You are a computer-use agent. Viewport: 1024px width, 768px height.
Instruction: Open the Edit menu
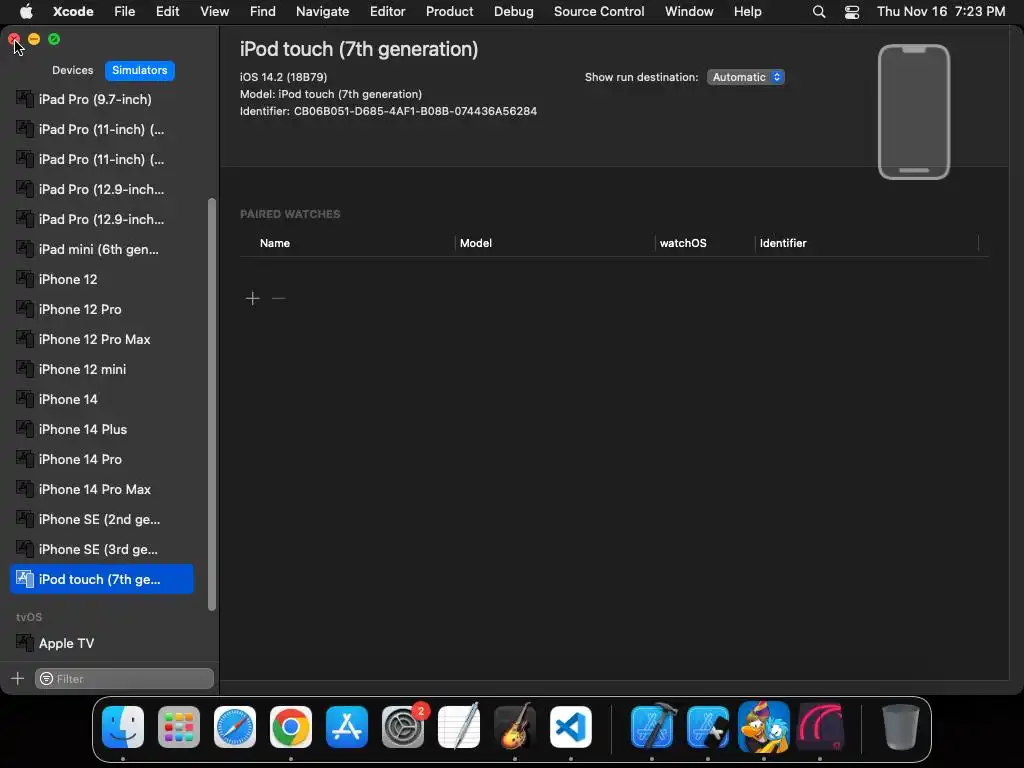click(x=167, y=12)
